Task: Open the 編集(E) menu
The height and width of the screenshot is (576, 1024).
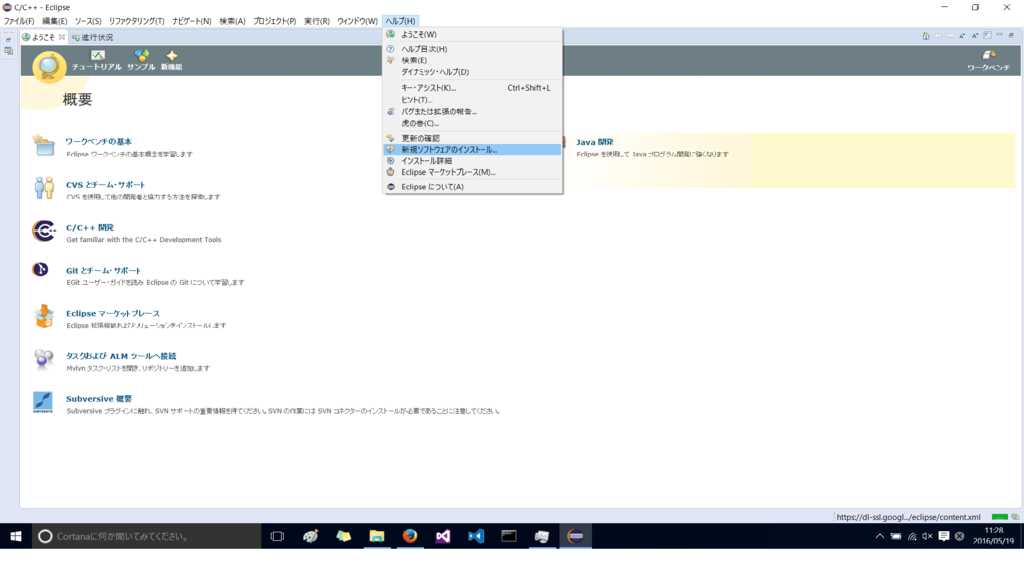Action: (54, 21)
